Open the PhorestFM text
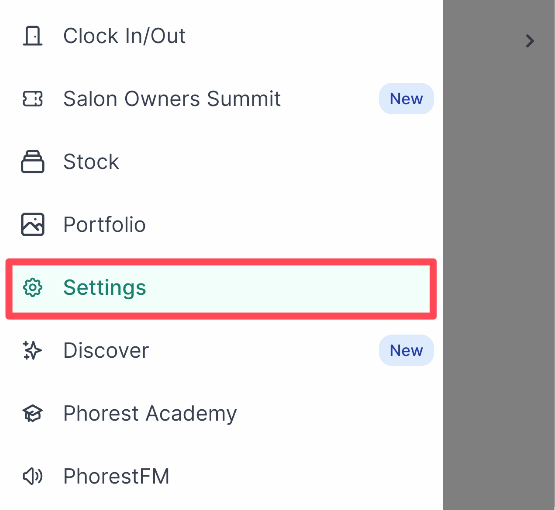This screenshot has height=510, width=555. [x=116, y=476]
